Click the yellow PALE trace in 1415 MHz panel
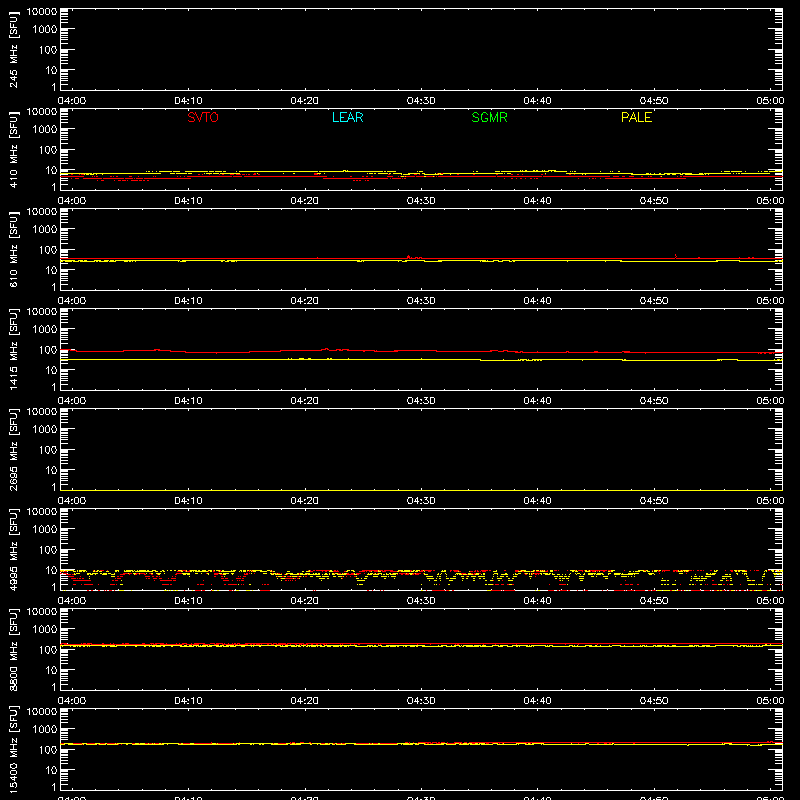Image resolution: width=800 pixels, height=800 pixels. click(421, 359)
